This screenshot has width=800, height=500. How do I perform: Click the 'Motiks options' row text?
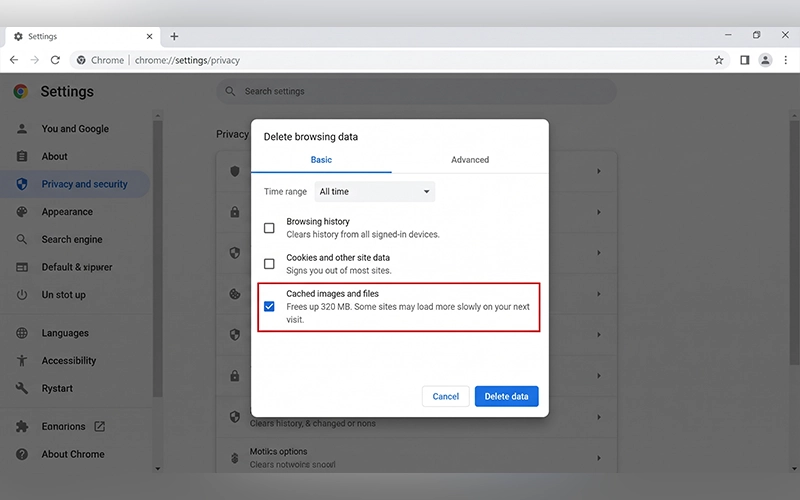coord(278,452)
